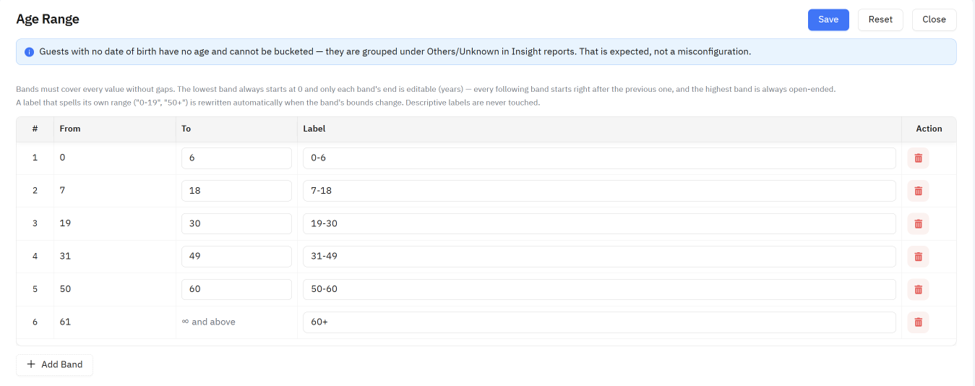Click the From value 50
Screen dimensions: 975x386
65,289
